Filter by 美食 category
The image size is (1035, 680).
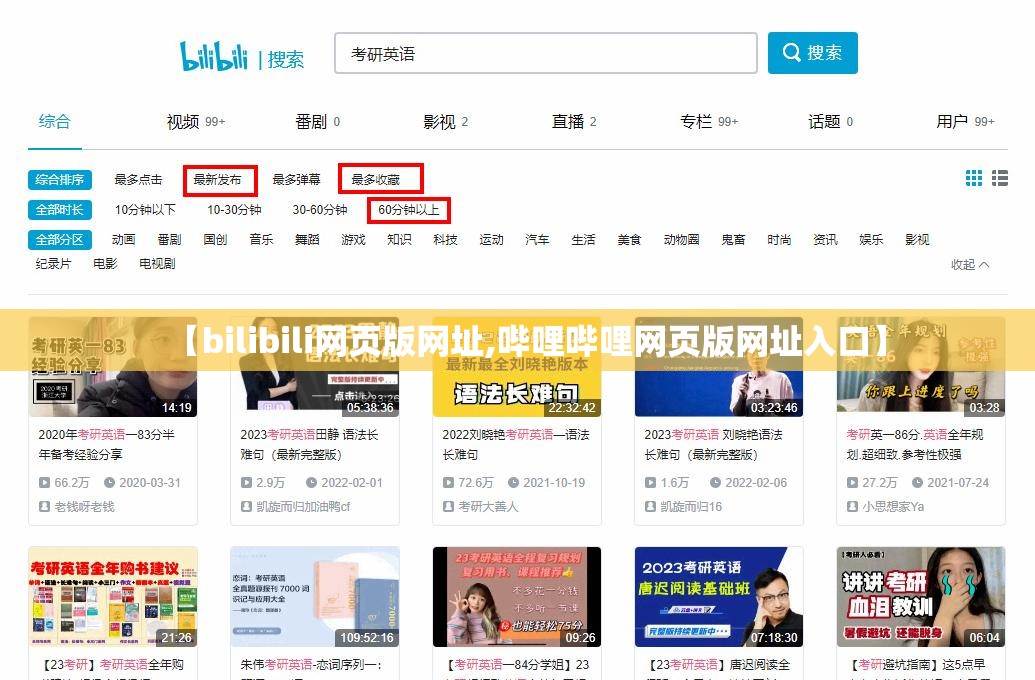click(x=629, y=240)
